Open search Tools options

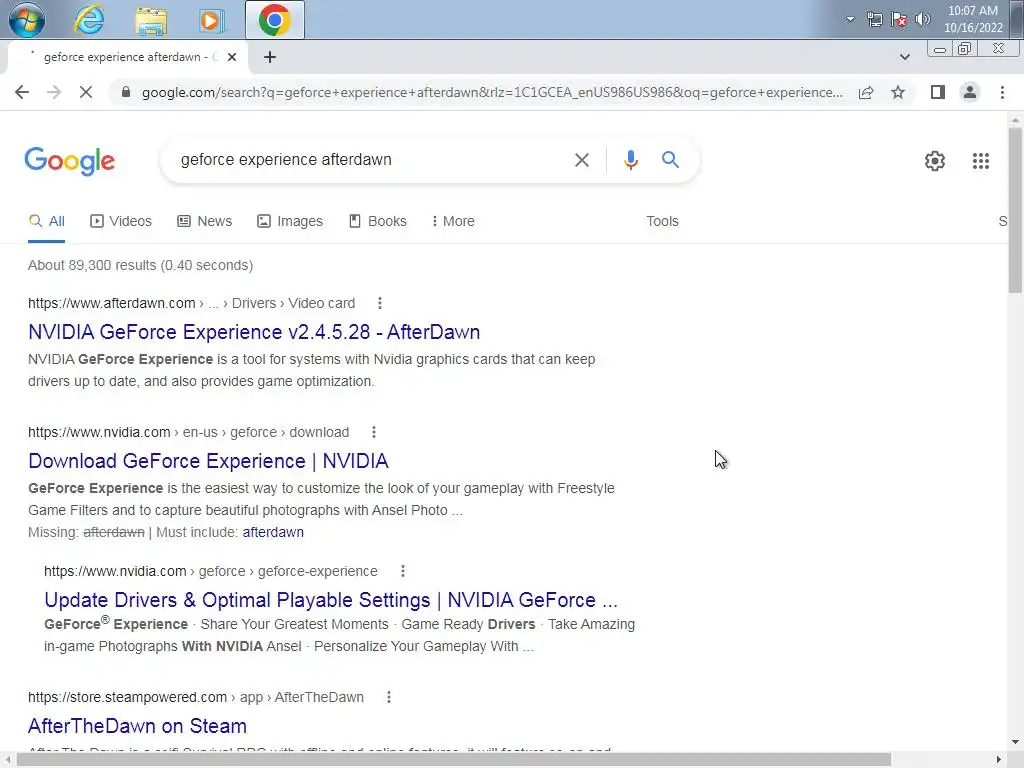click(662, 221)
